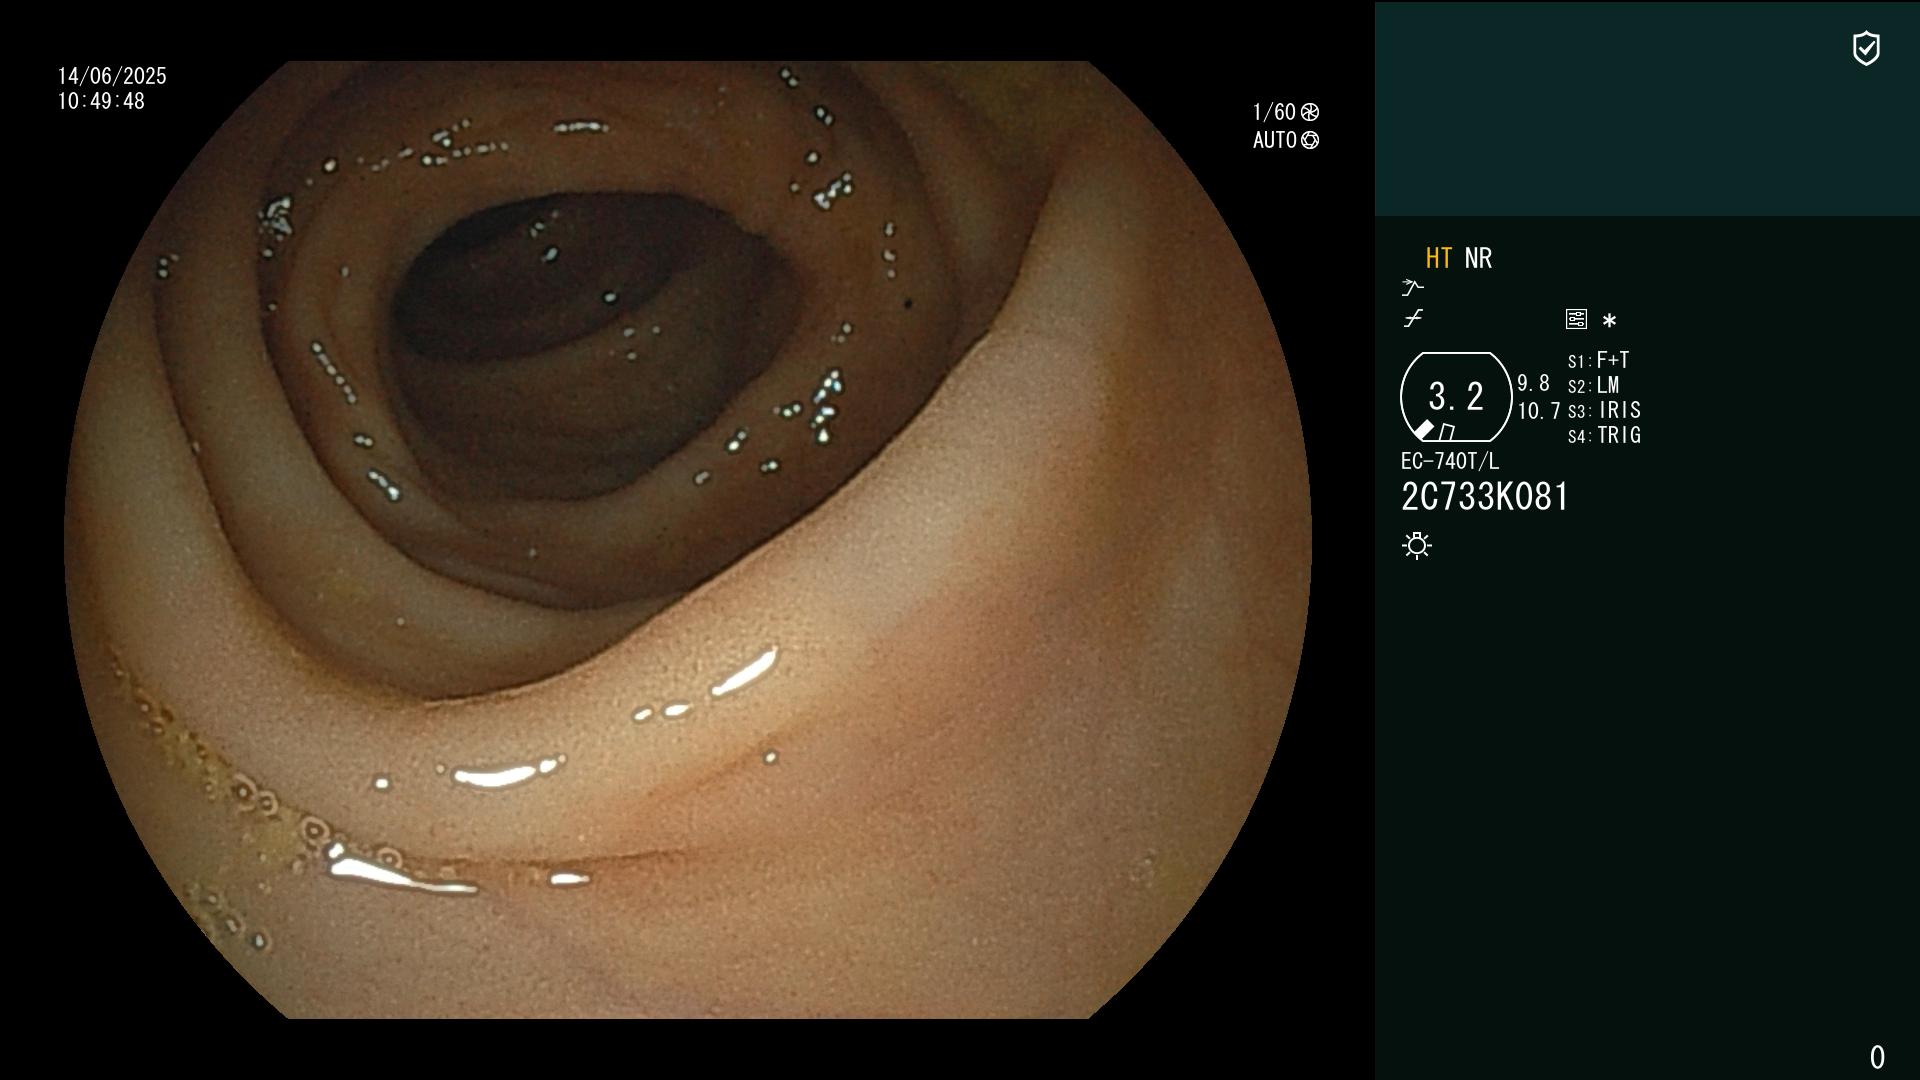This screenshot has height=1080, width=1920.
Task: Click the arrow-curve enhancement icon below HT
Action: pyautogui.click(x=1412, y=288)
